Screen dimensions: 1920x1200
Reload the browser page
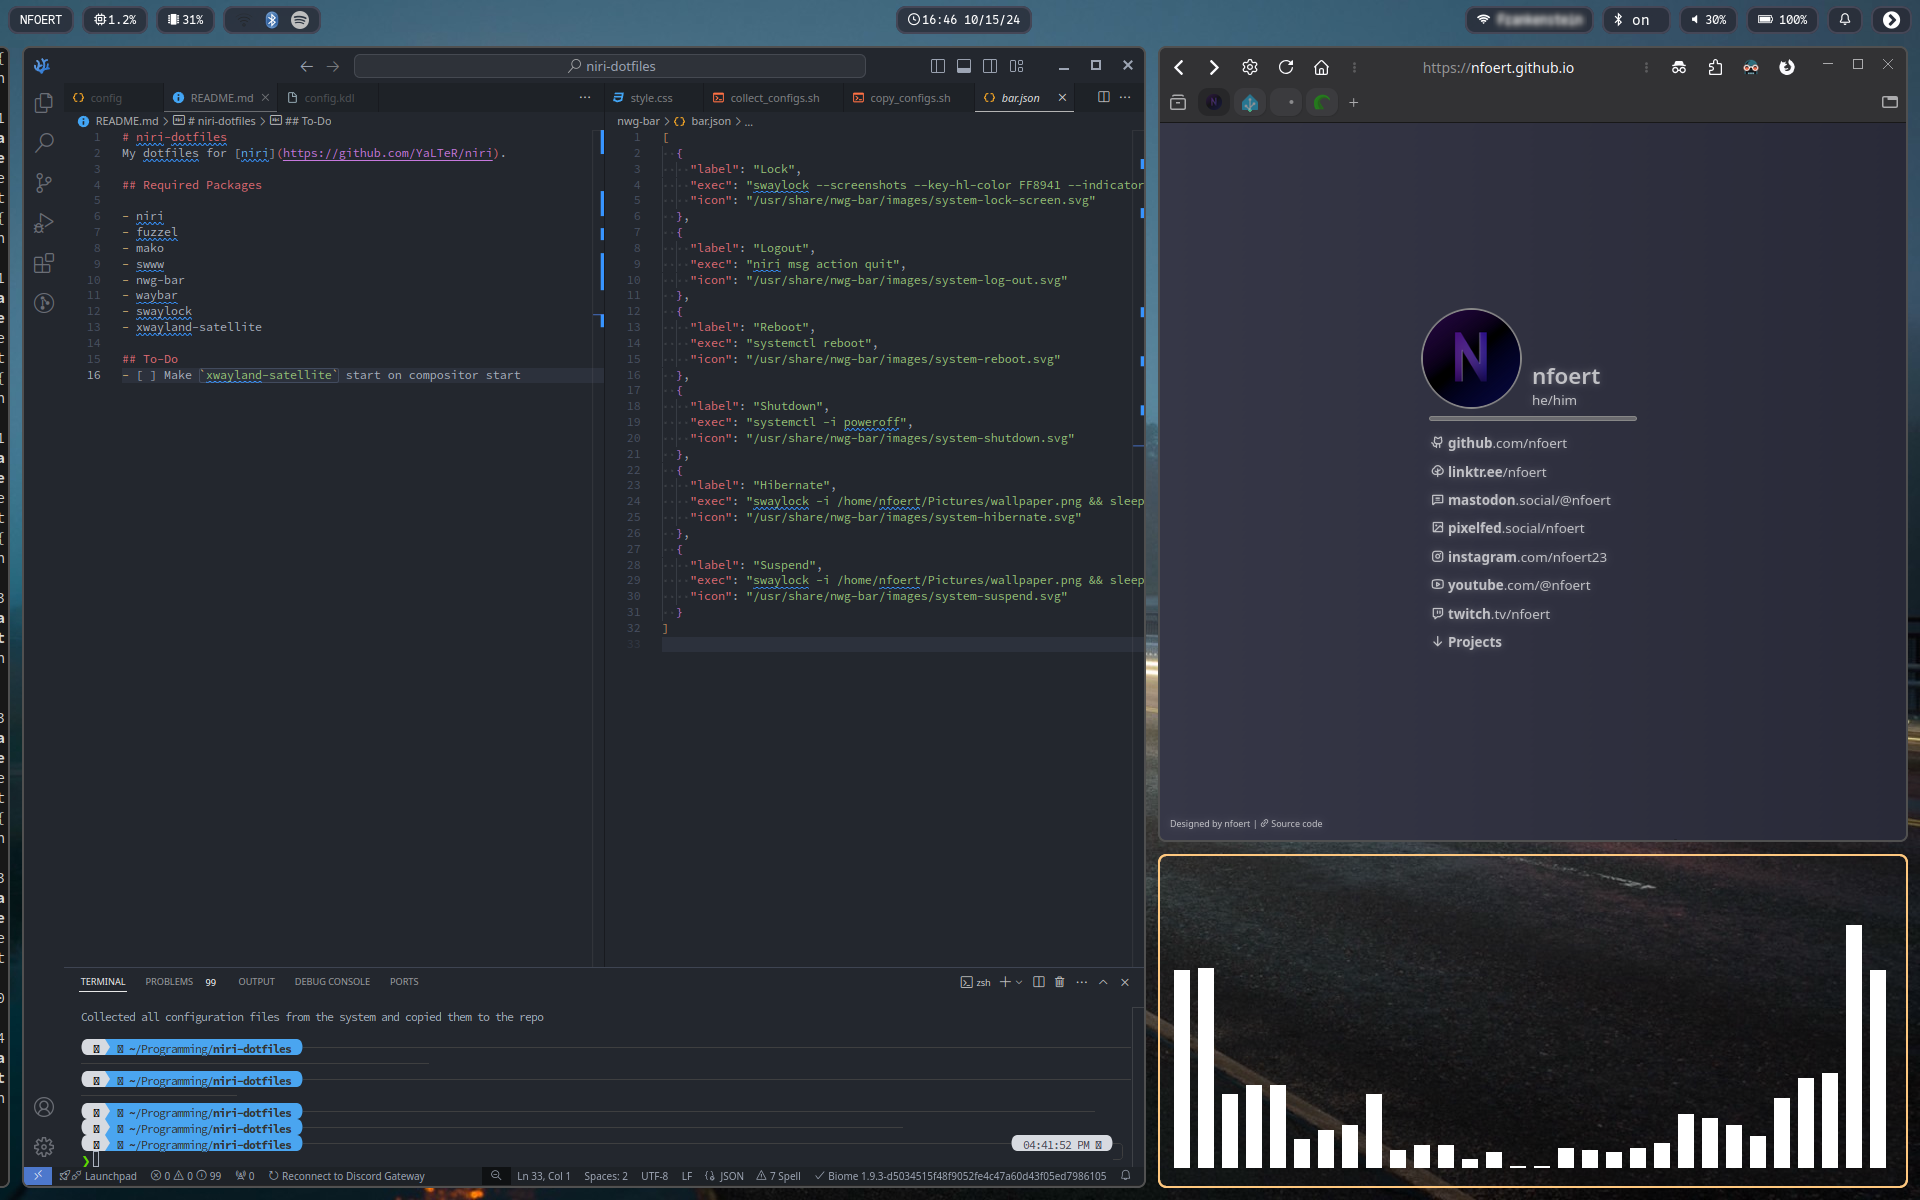click(1286, 67)
